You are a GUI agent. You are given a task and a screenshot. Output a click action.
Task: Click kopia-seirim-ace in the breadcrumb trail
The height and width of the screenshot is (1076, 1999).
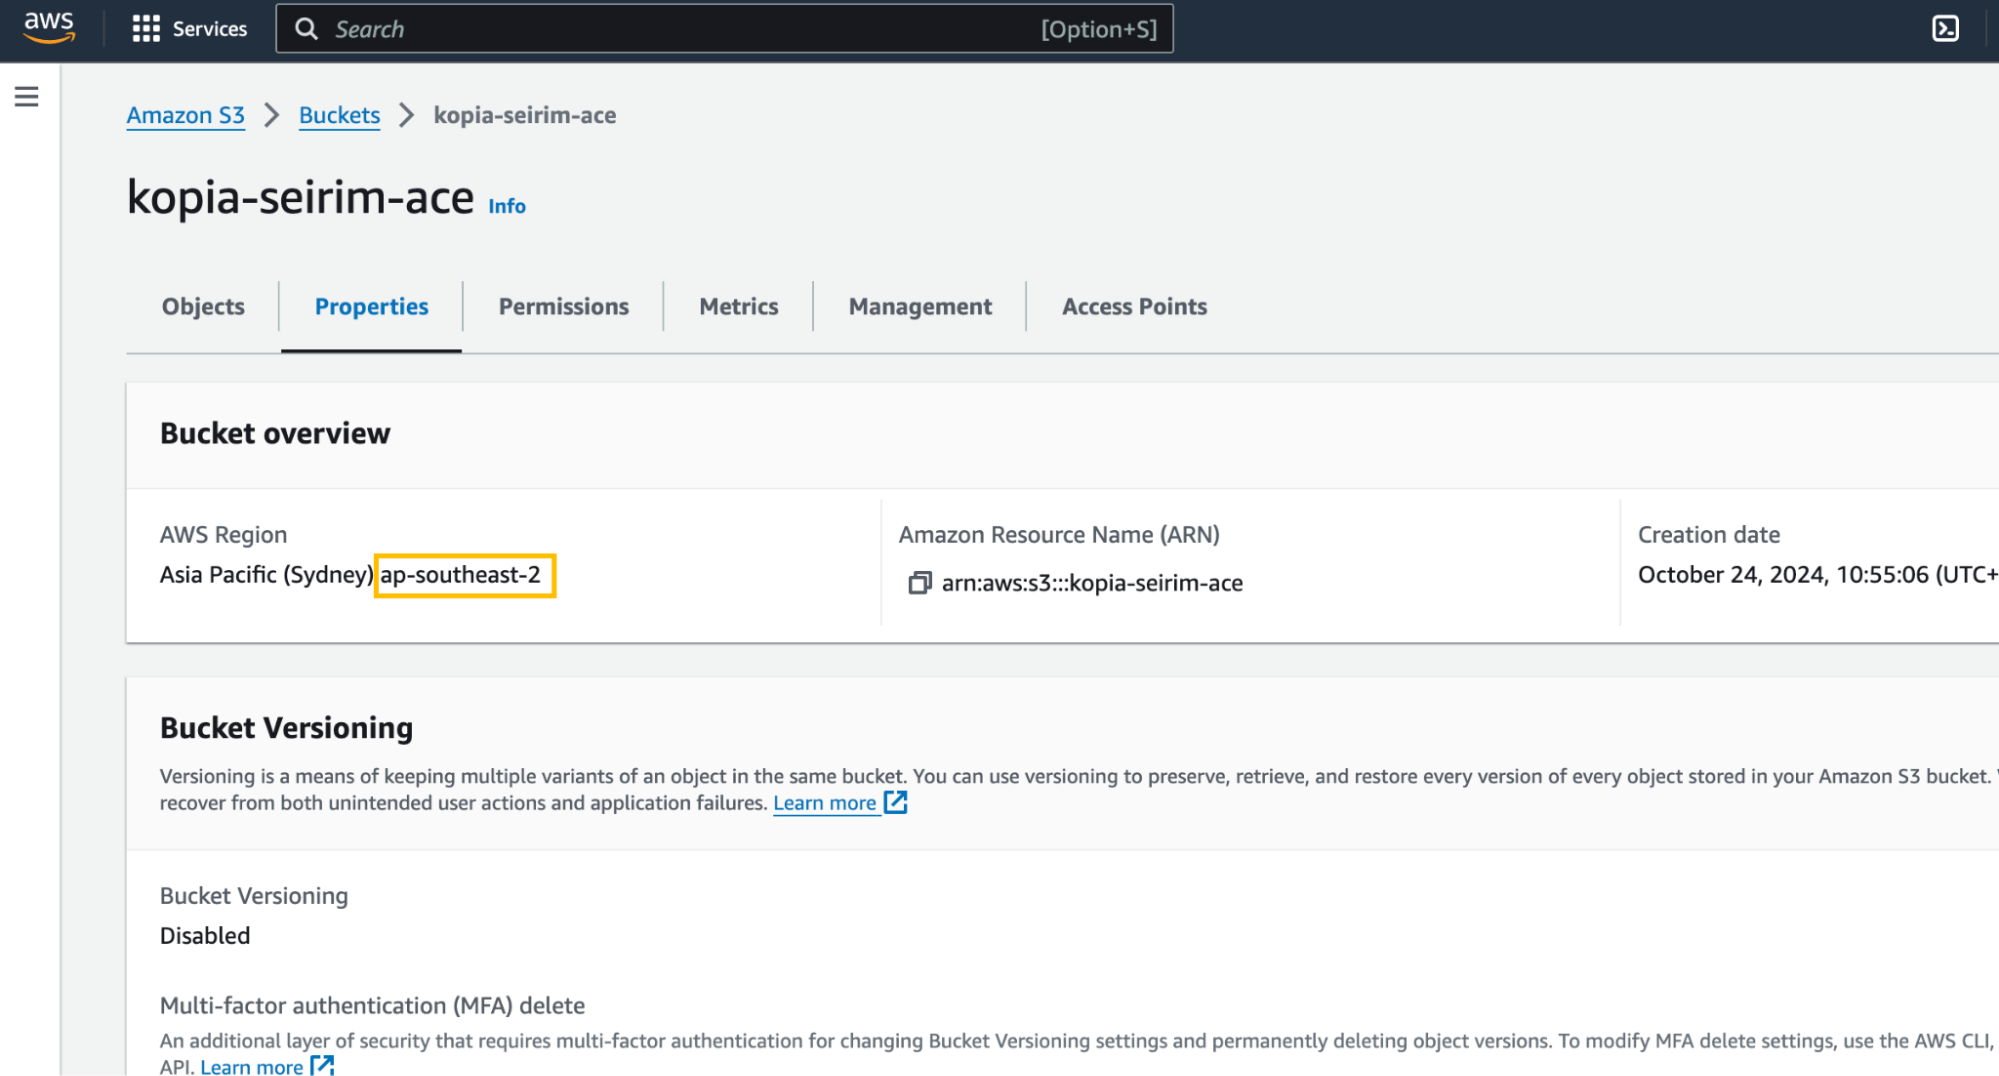point(525,115)
